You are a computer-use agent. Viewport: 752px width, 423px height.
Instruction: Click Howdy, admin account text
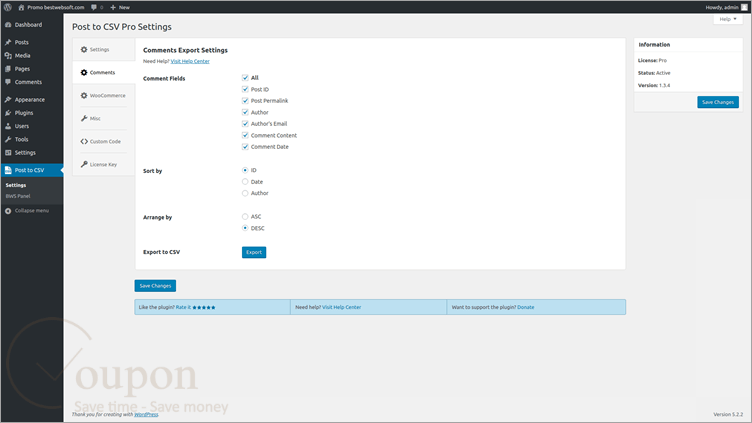(x=722, y=7)
